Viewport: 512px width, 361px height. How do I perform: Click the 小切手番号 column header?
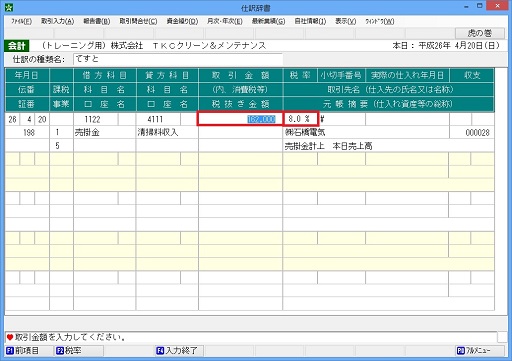coord(341,75)
